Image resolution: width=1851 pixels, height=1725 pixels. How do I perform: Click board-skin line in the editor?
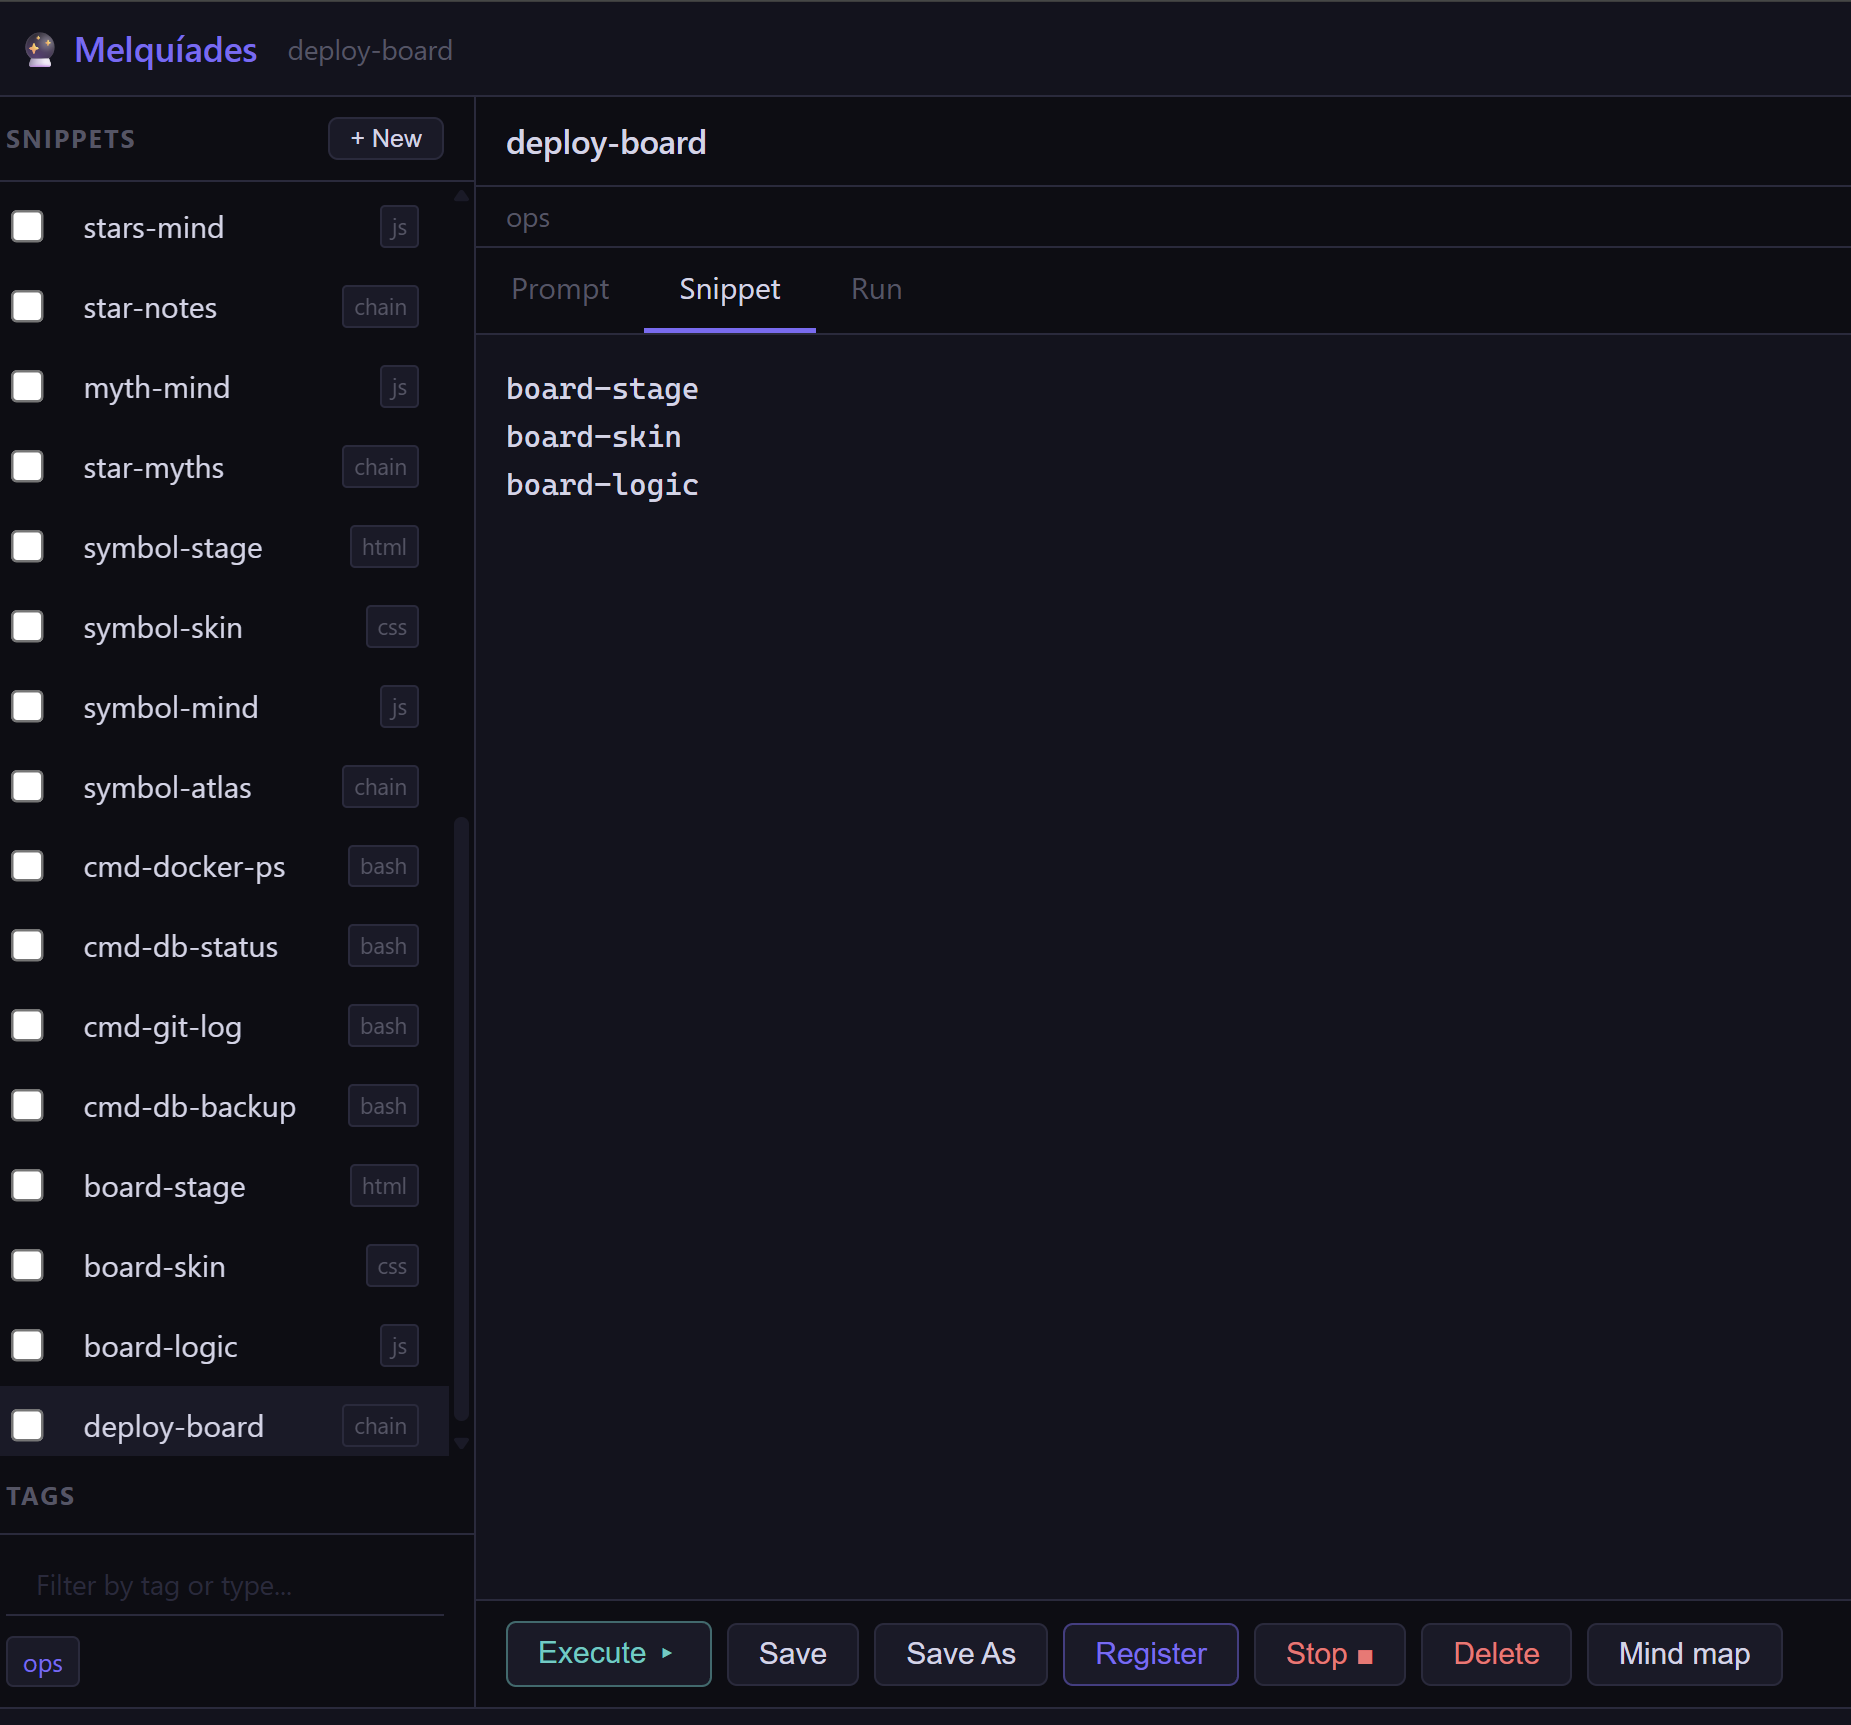[x=594, y=437]
